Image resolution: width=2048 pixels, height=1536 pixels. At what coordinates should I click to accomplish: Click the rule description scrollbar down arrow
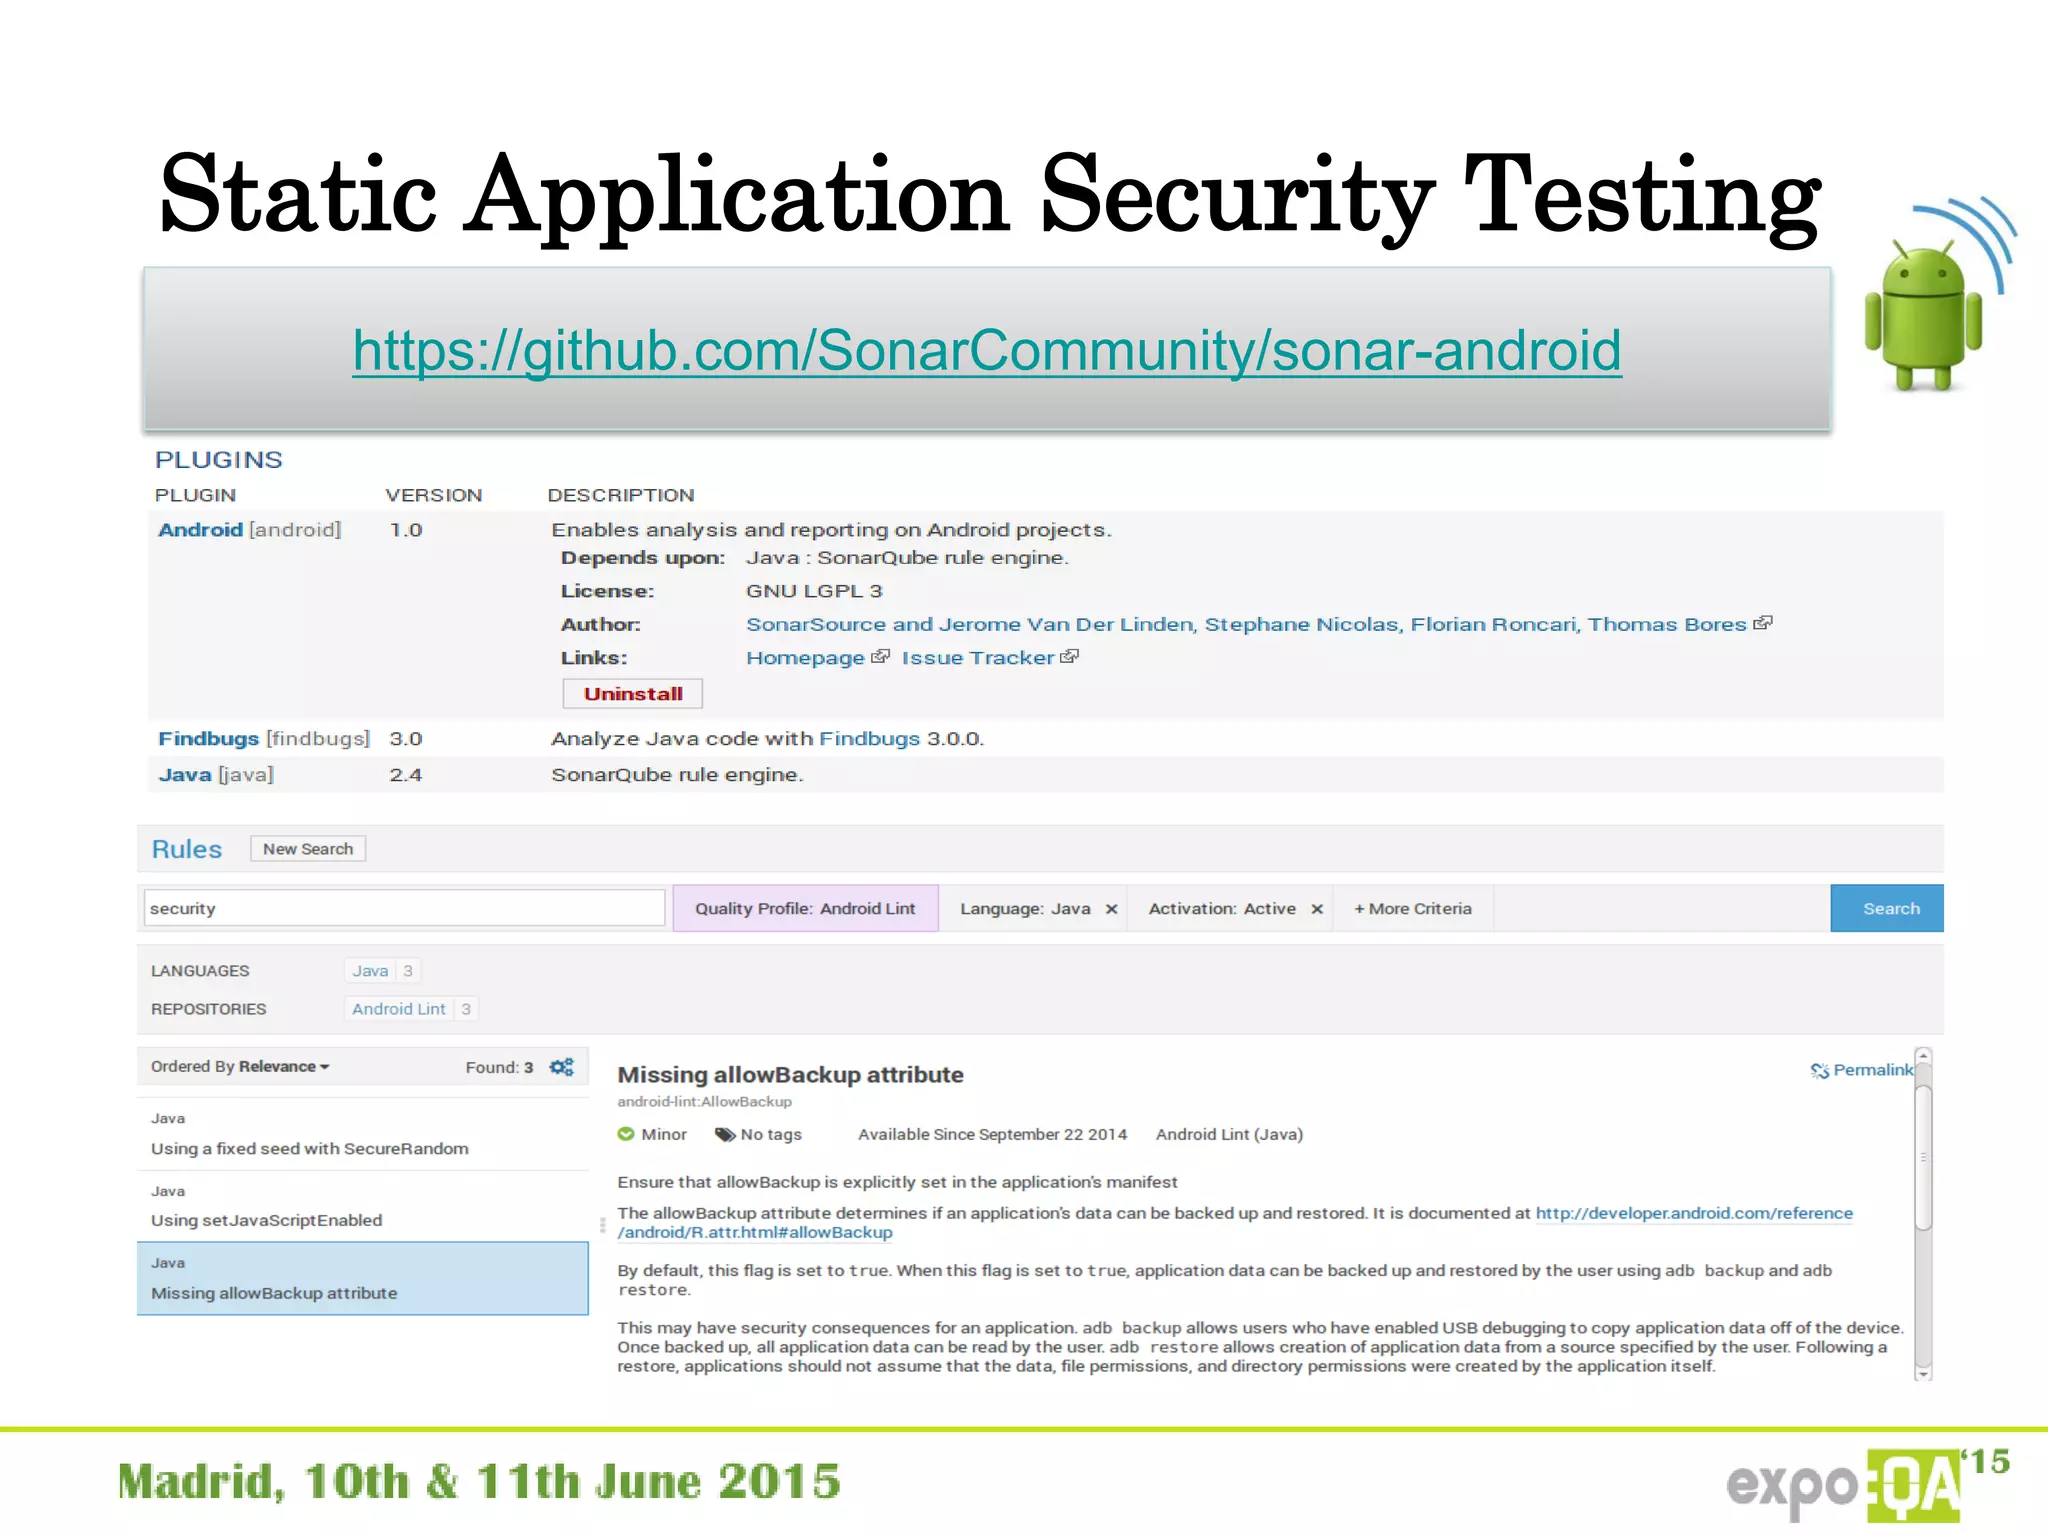point(1922,1374)
